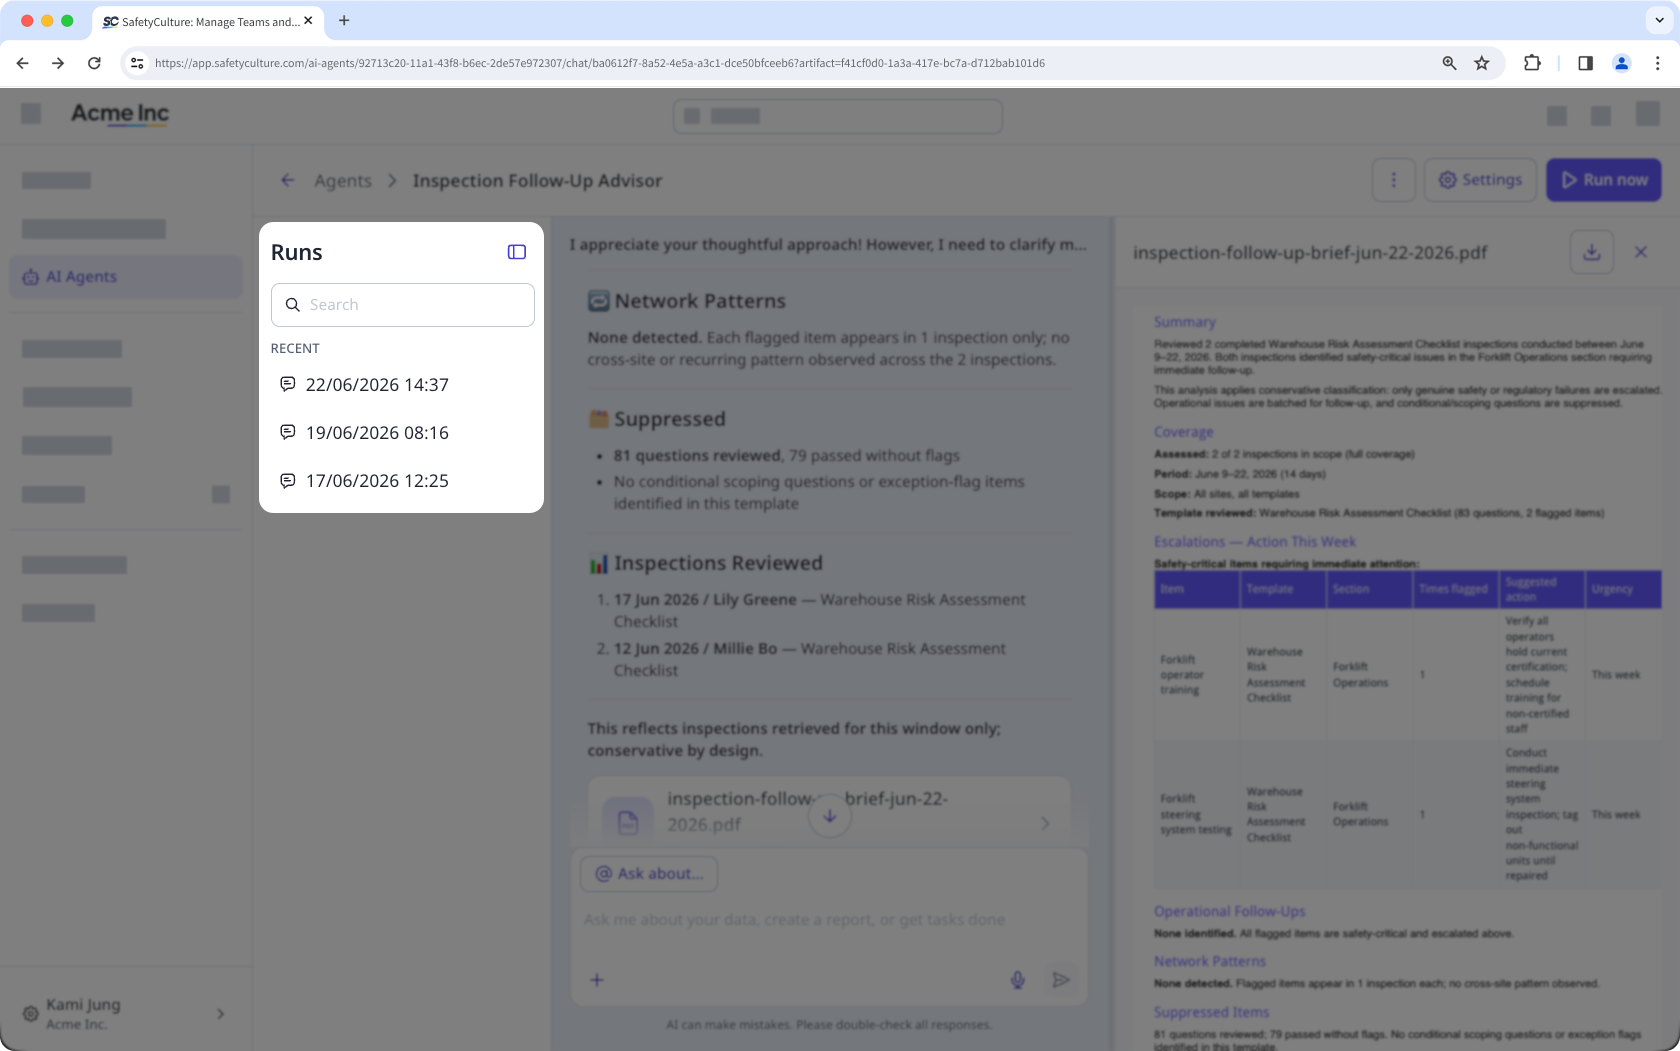The width and height of the screenshot is (1680, 1051).
Task: Click the Escalations — Action This Week heading
Action: [x=1255, y=542]
